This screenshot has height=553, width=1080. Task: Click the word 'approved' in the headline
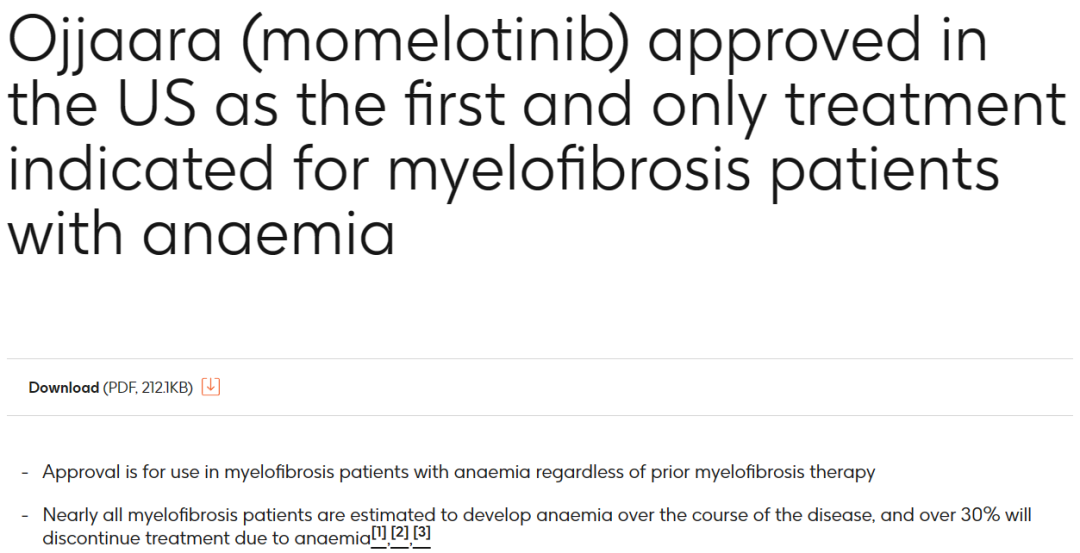coord(785,45)
